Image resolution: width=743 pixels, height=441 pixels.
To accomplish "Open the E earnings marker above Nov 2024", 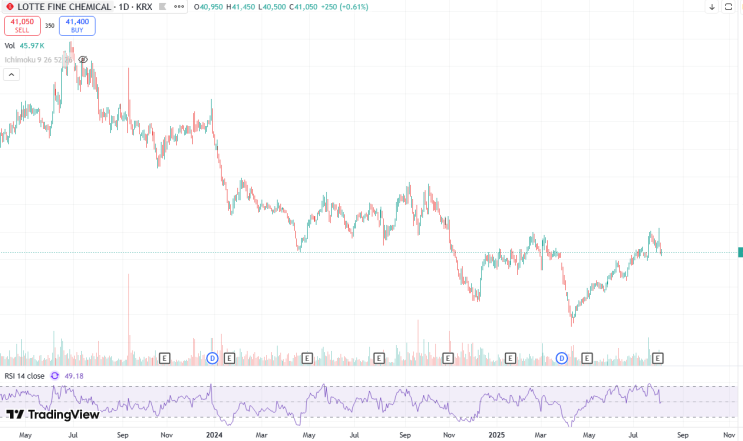I will click(x=448, y=358).
